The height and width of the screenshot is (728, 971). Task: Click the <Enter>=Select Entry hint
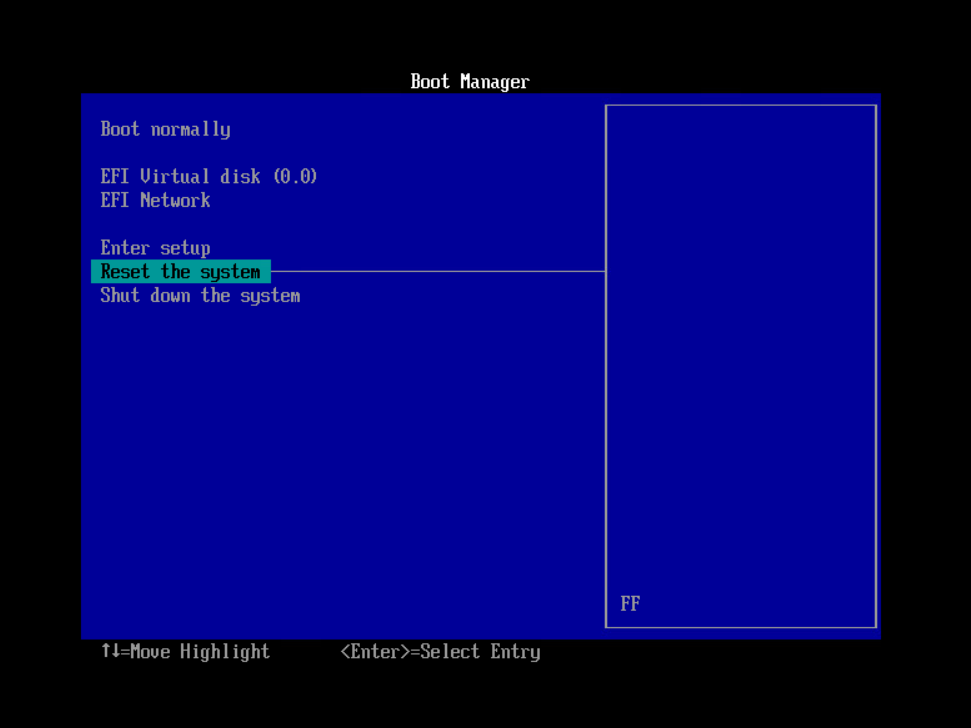coord(440,651)
